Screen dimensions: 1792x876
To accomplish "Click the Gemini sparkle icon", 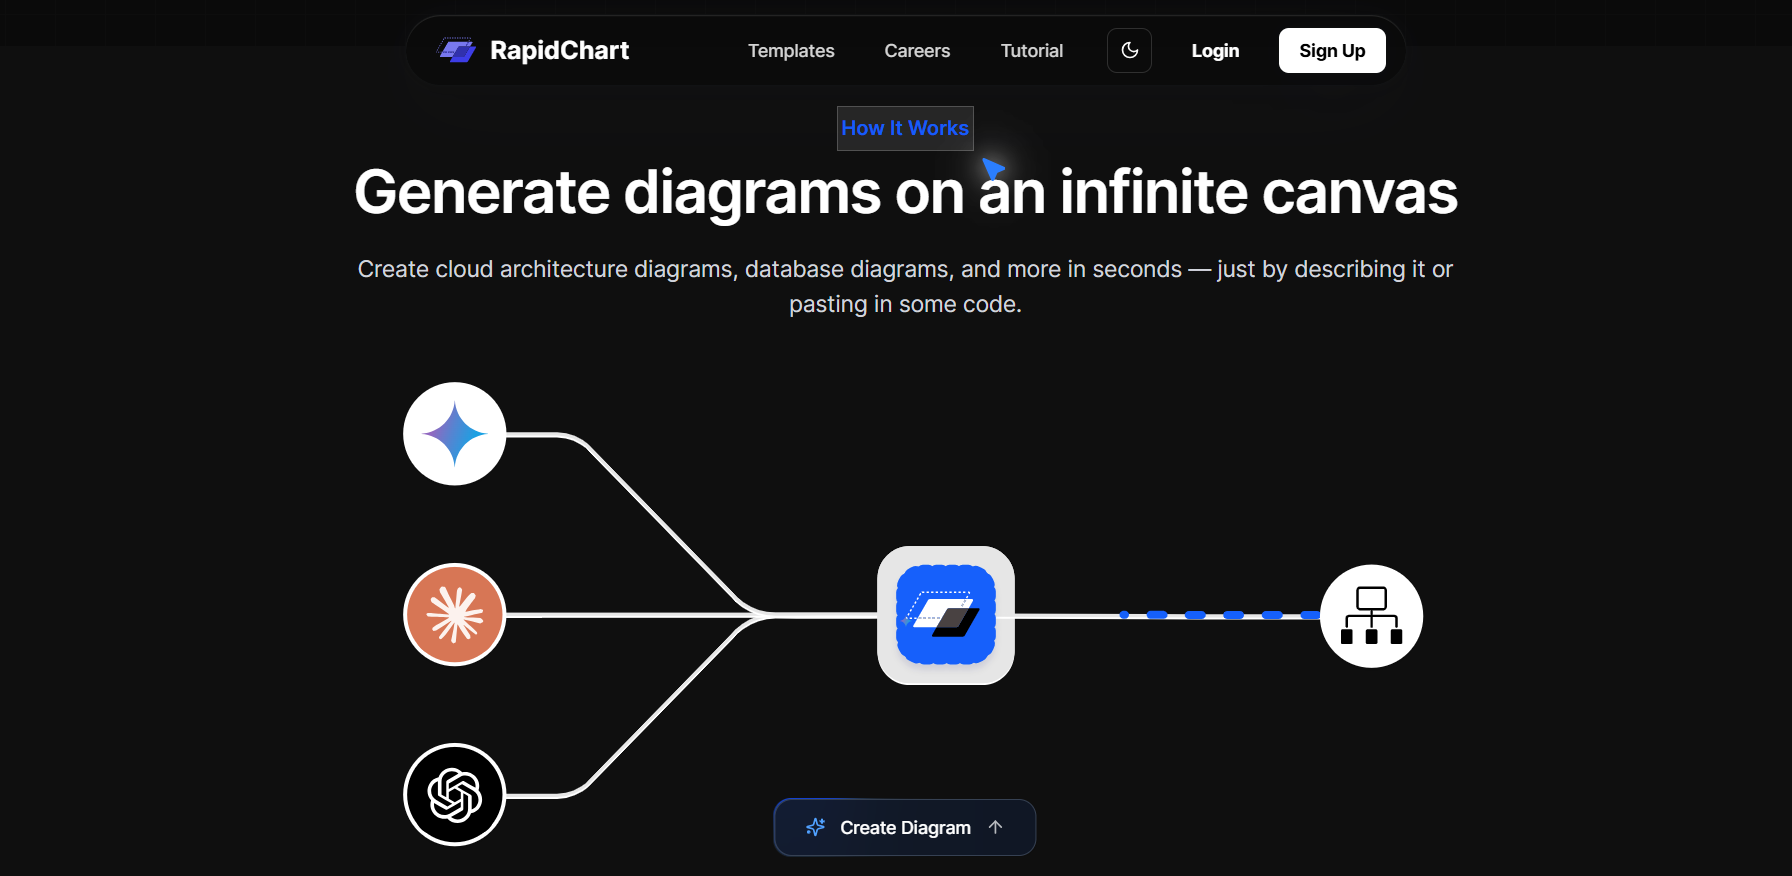I will [x=455, y=434].
